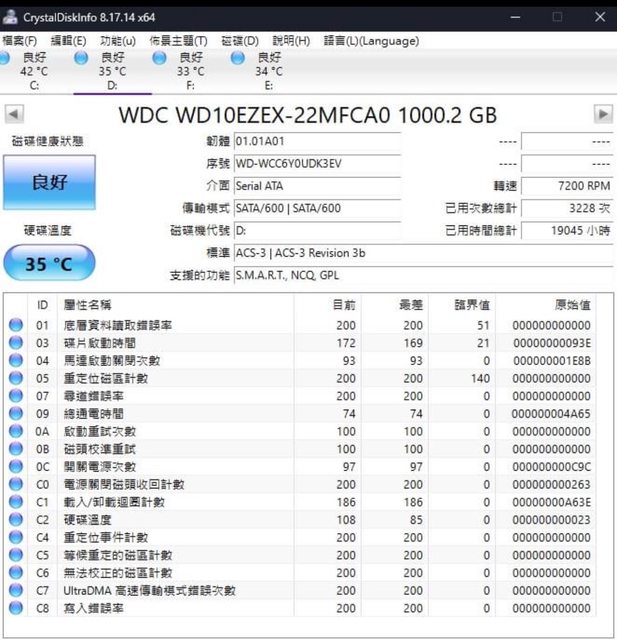Click the 良好 health status button
Image resolution: width=617 pixels, height=640 pixels.
(49, 182)
